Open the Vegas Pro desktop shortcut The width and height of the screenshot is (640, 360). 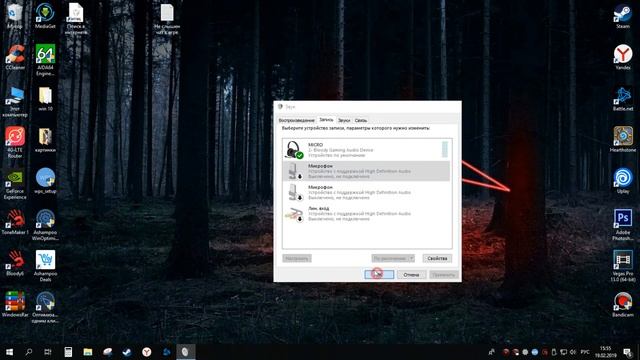[x=623, y=266]
